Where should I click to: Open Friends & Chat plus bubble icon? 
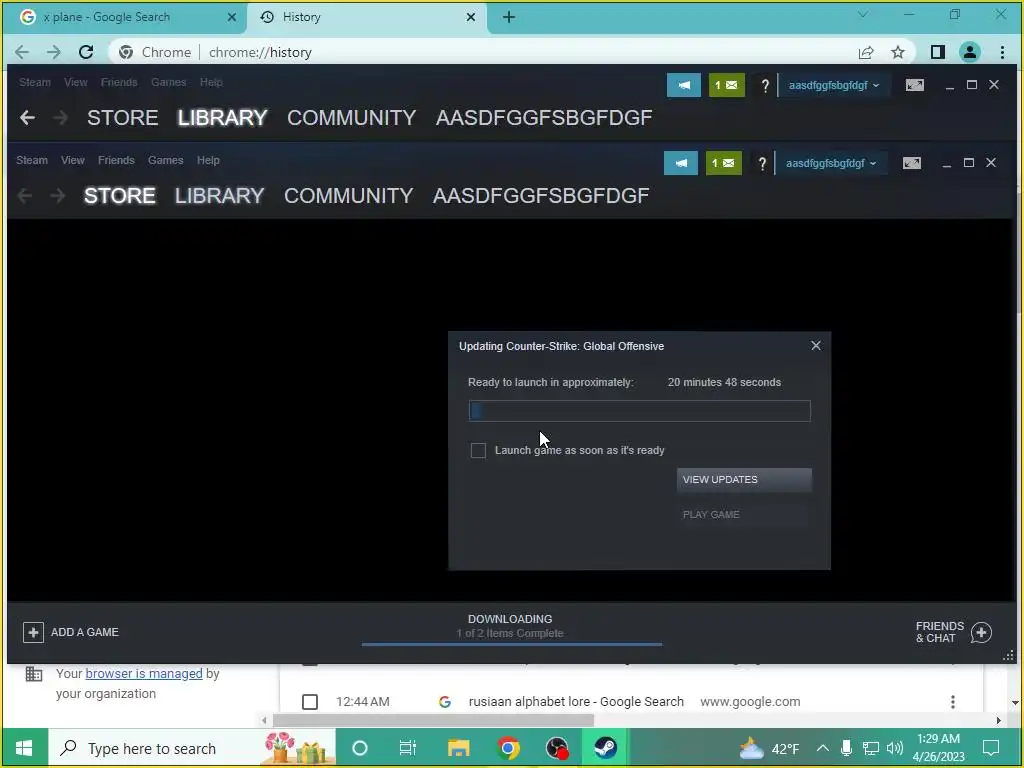pos(981,632)
